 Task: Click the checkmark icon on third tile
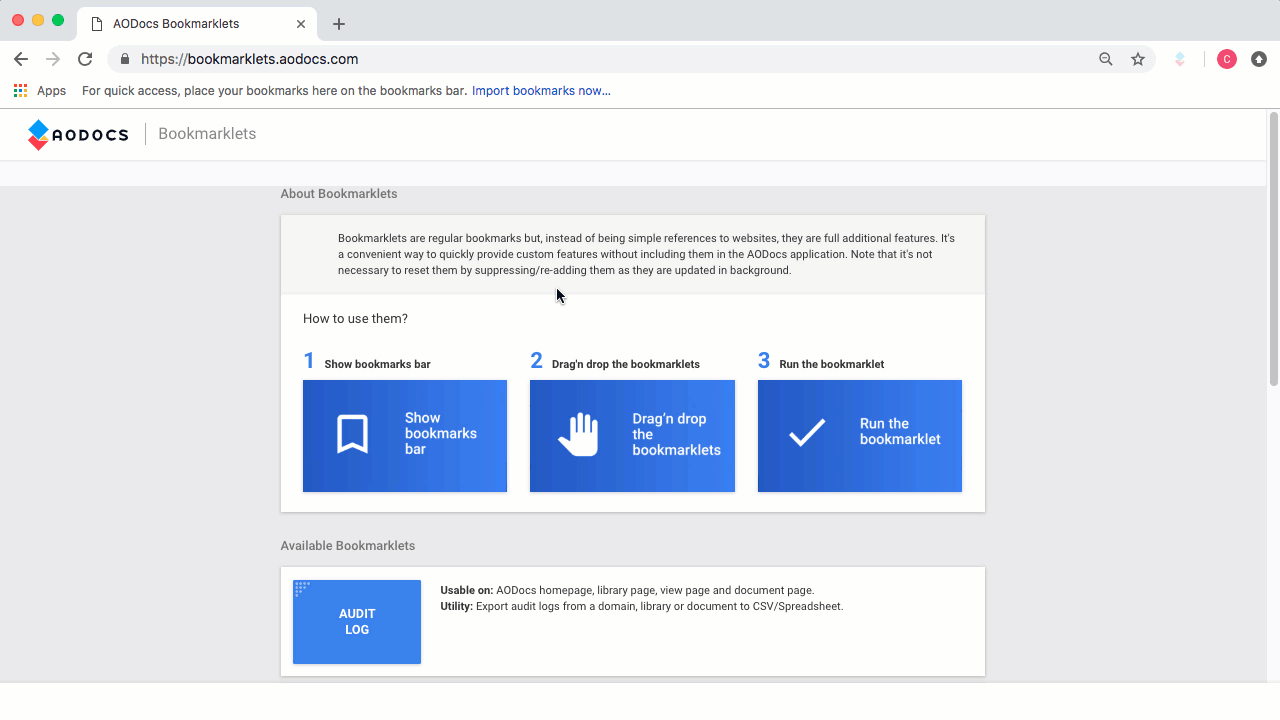point(807,433)
